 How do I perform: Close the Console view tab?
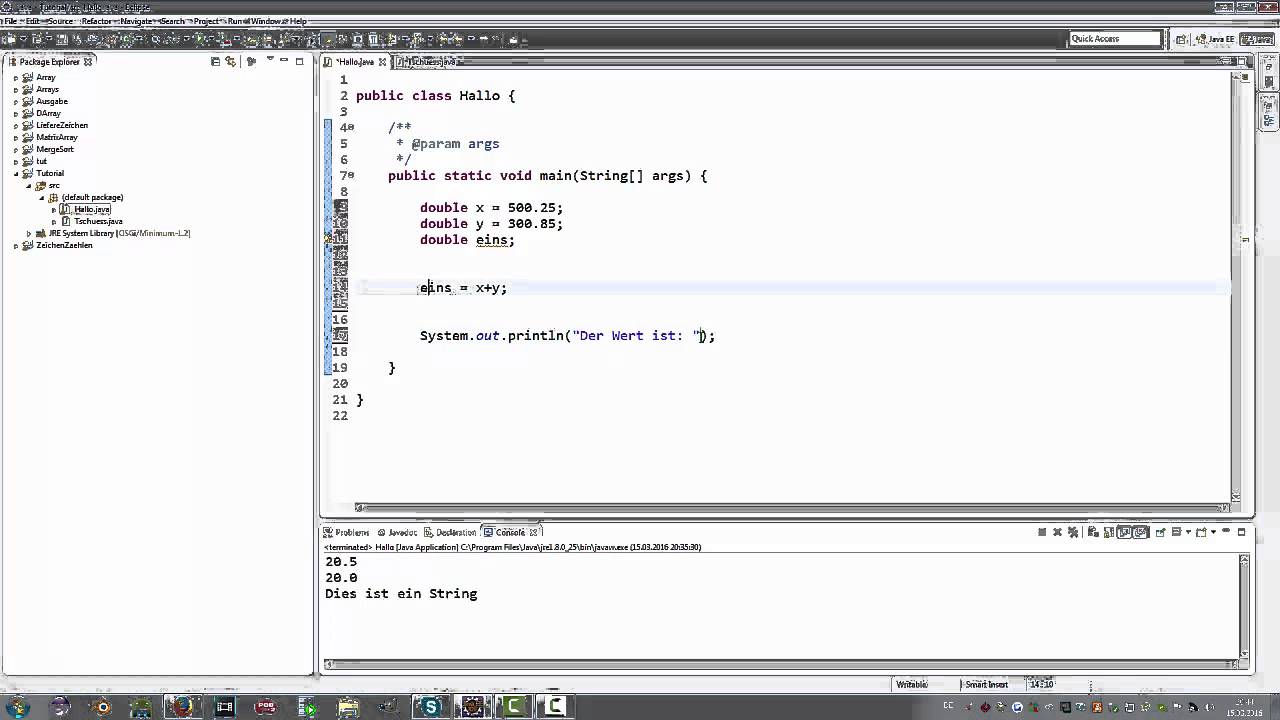[534, 532]
